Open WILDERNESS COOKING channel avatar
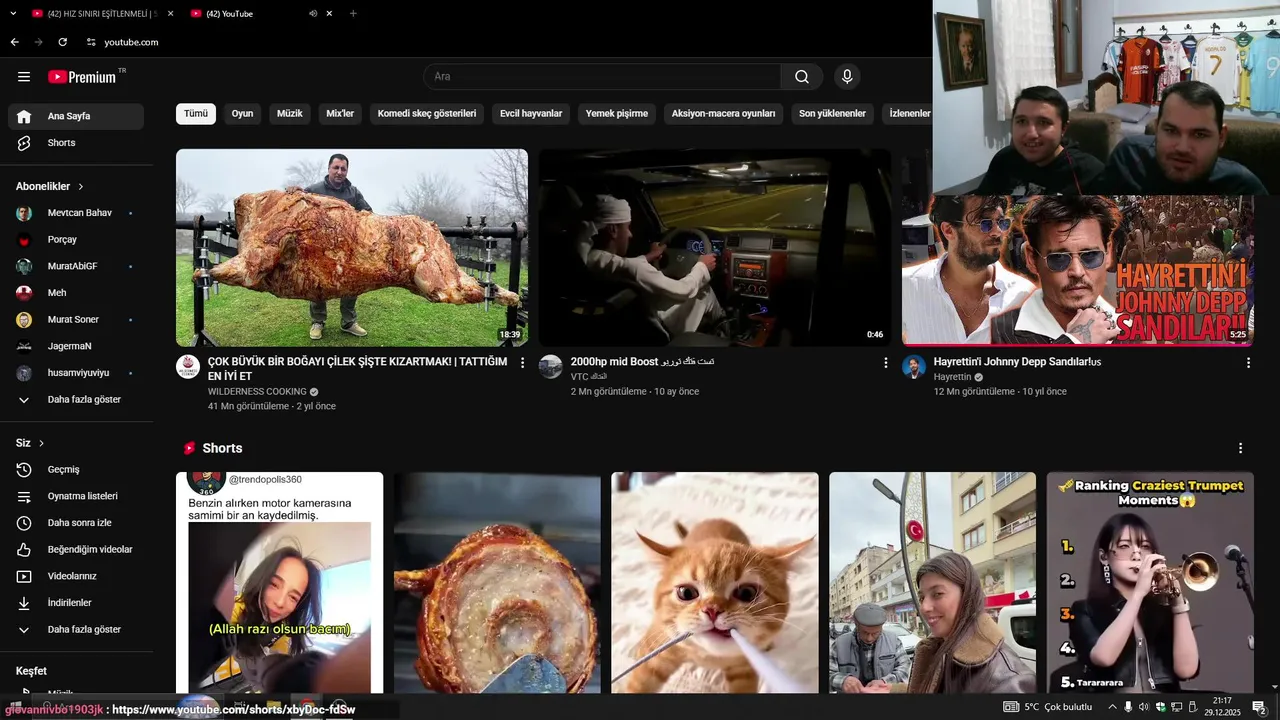Image resolution: width=1280 pixels, height=720 pixels. click(188, 367)
